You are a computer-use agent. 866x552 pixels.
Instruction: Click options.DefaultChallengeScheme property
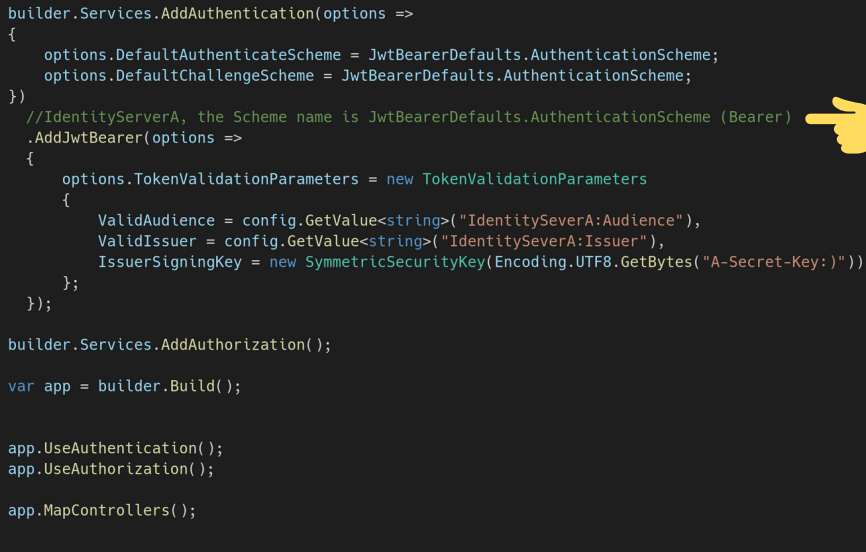click(x=179, y=76)
